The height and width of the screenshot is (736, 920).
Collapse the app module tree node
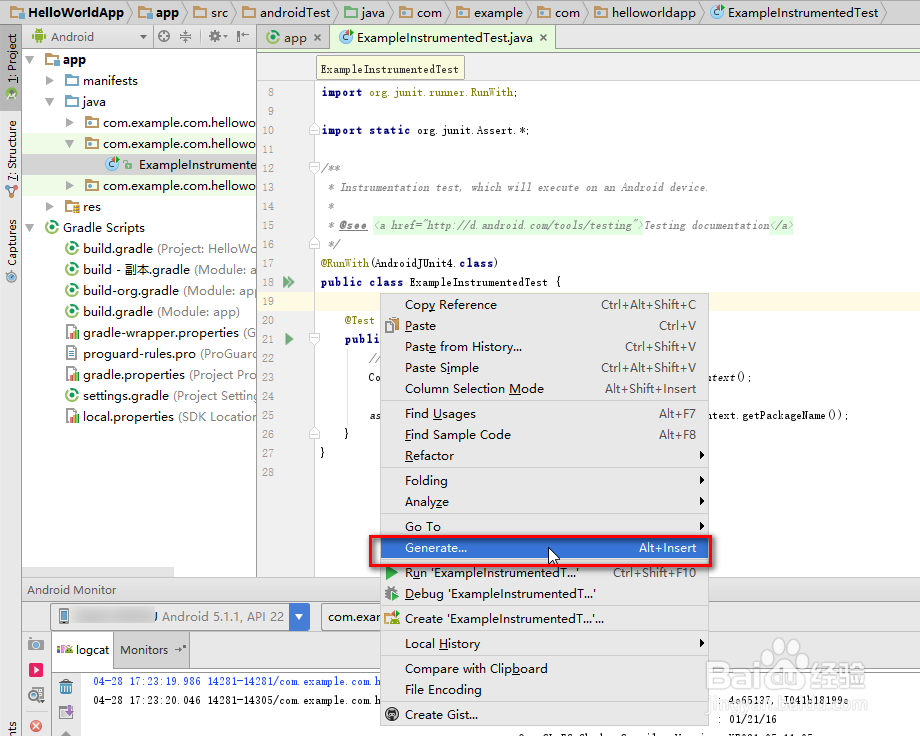pyautogui.click(x=31, y=60)
